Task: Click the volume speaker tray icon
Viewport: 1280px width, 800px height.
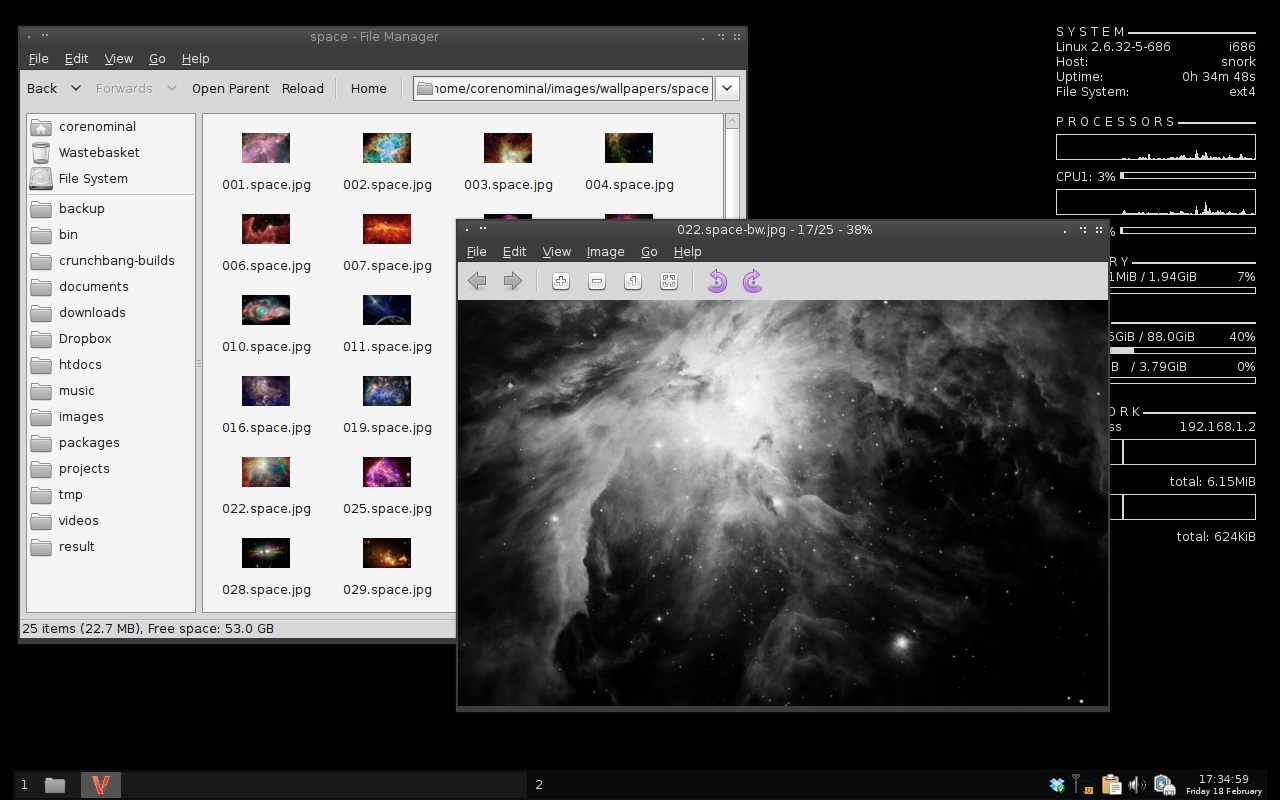Action: [x=1136, y=785]
